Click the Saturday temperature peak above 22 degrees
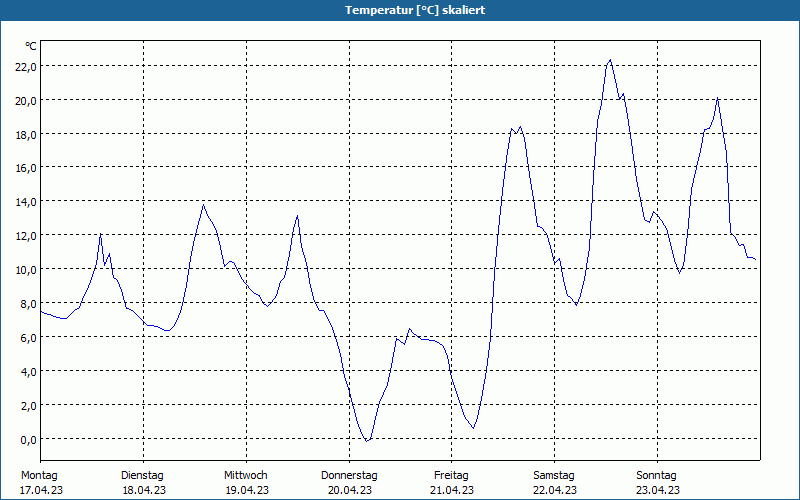Viewport: 800px width, 500px height. click(610, 60)
